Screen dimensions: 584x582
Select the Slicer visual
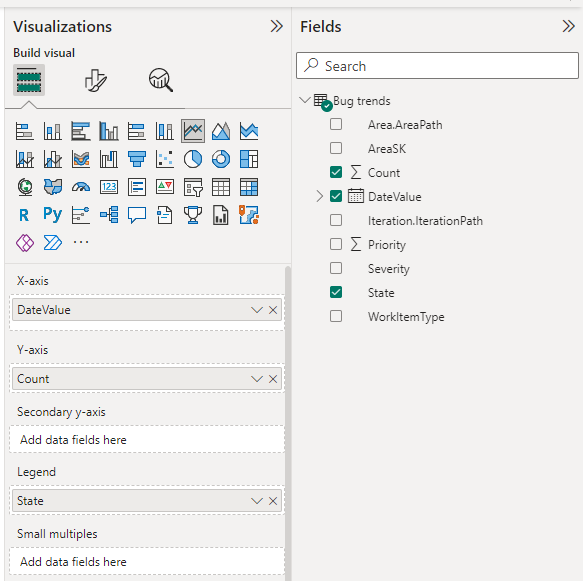pyautogui.click(x=193, y=187)
